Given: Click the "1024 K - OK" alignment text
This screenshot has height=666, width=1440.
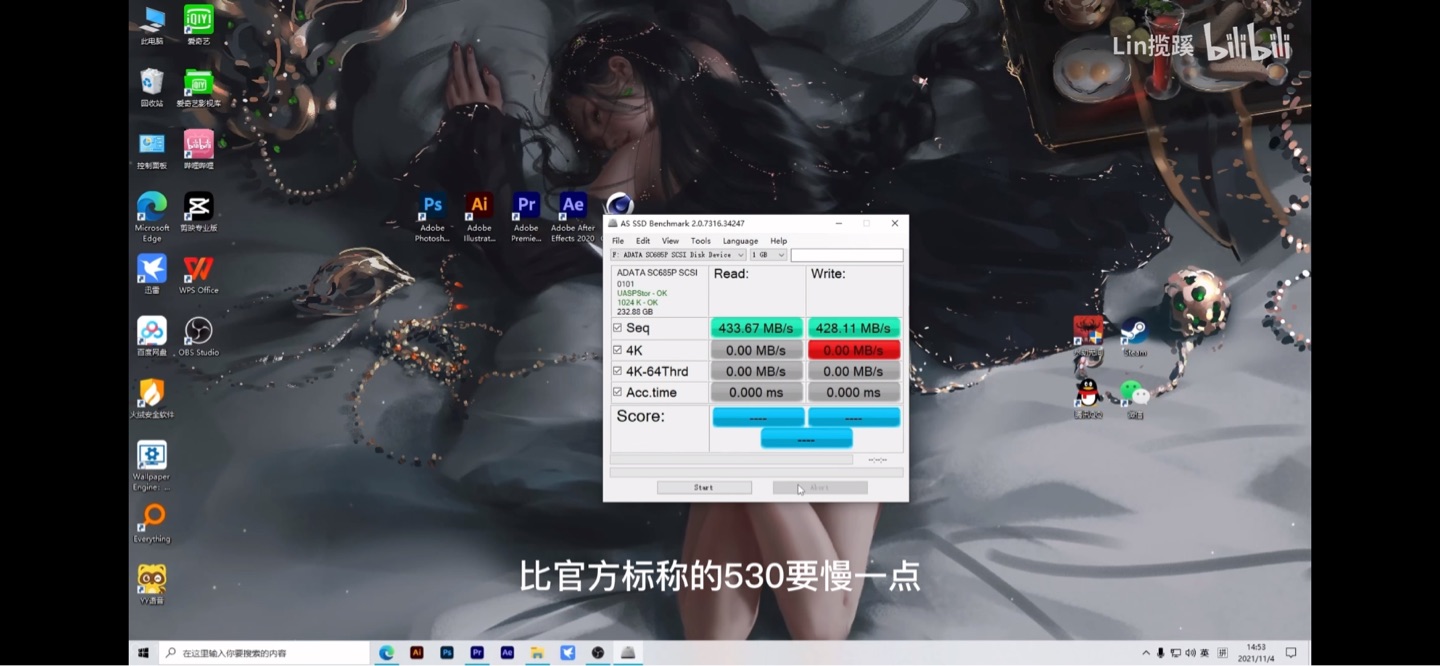Looking at the screenshot, I should (638, 302).
